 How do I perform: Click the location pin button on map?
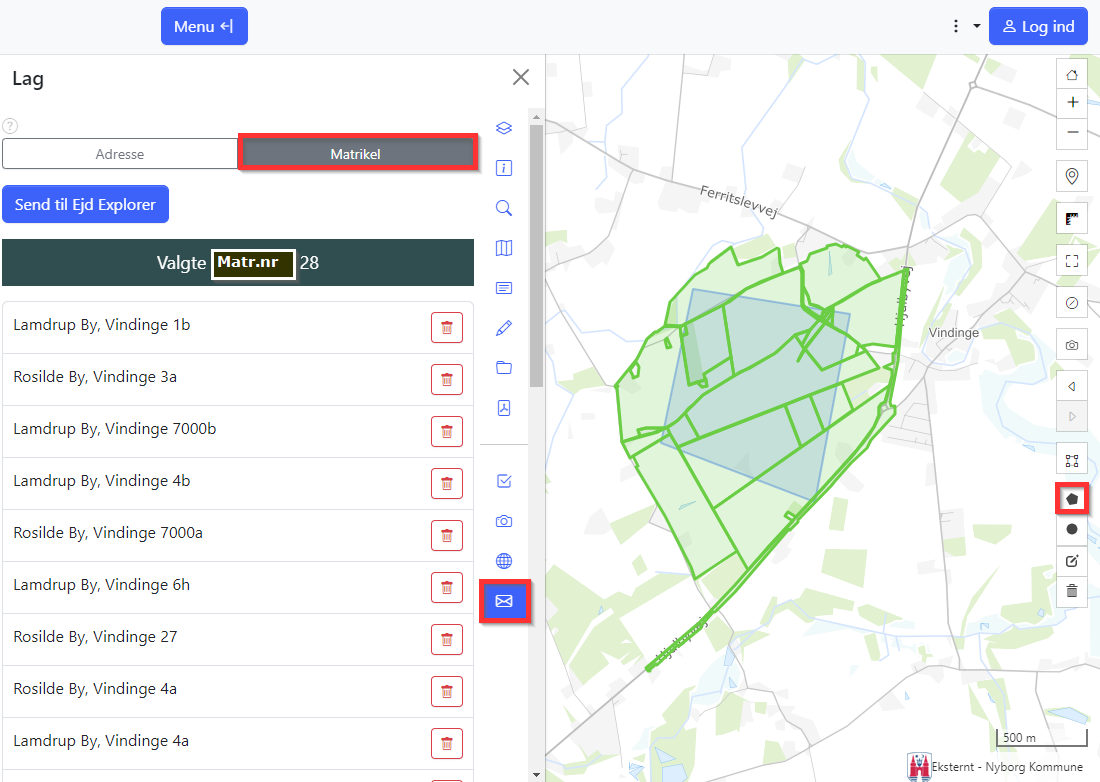click(x=1072, y=177)
